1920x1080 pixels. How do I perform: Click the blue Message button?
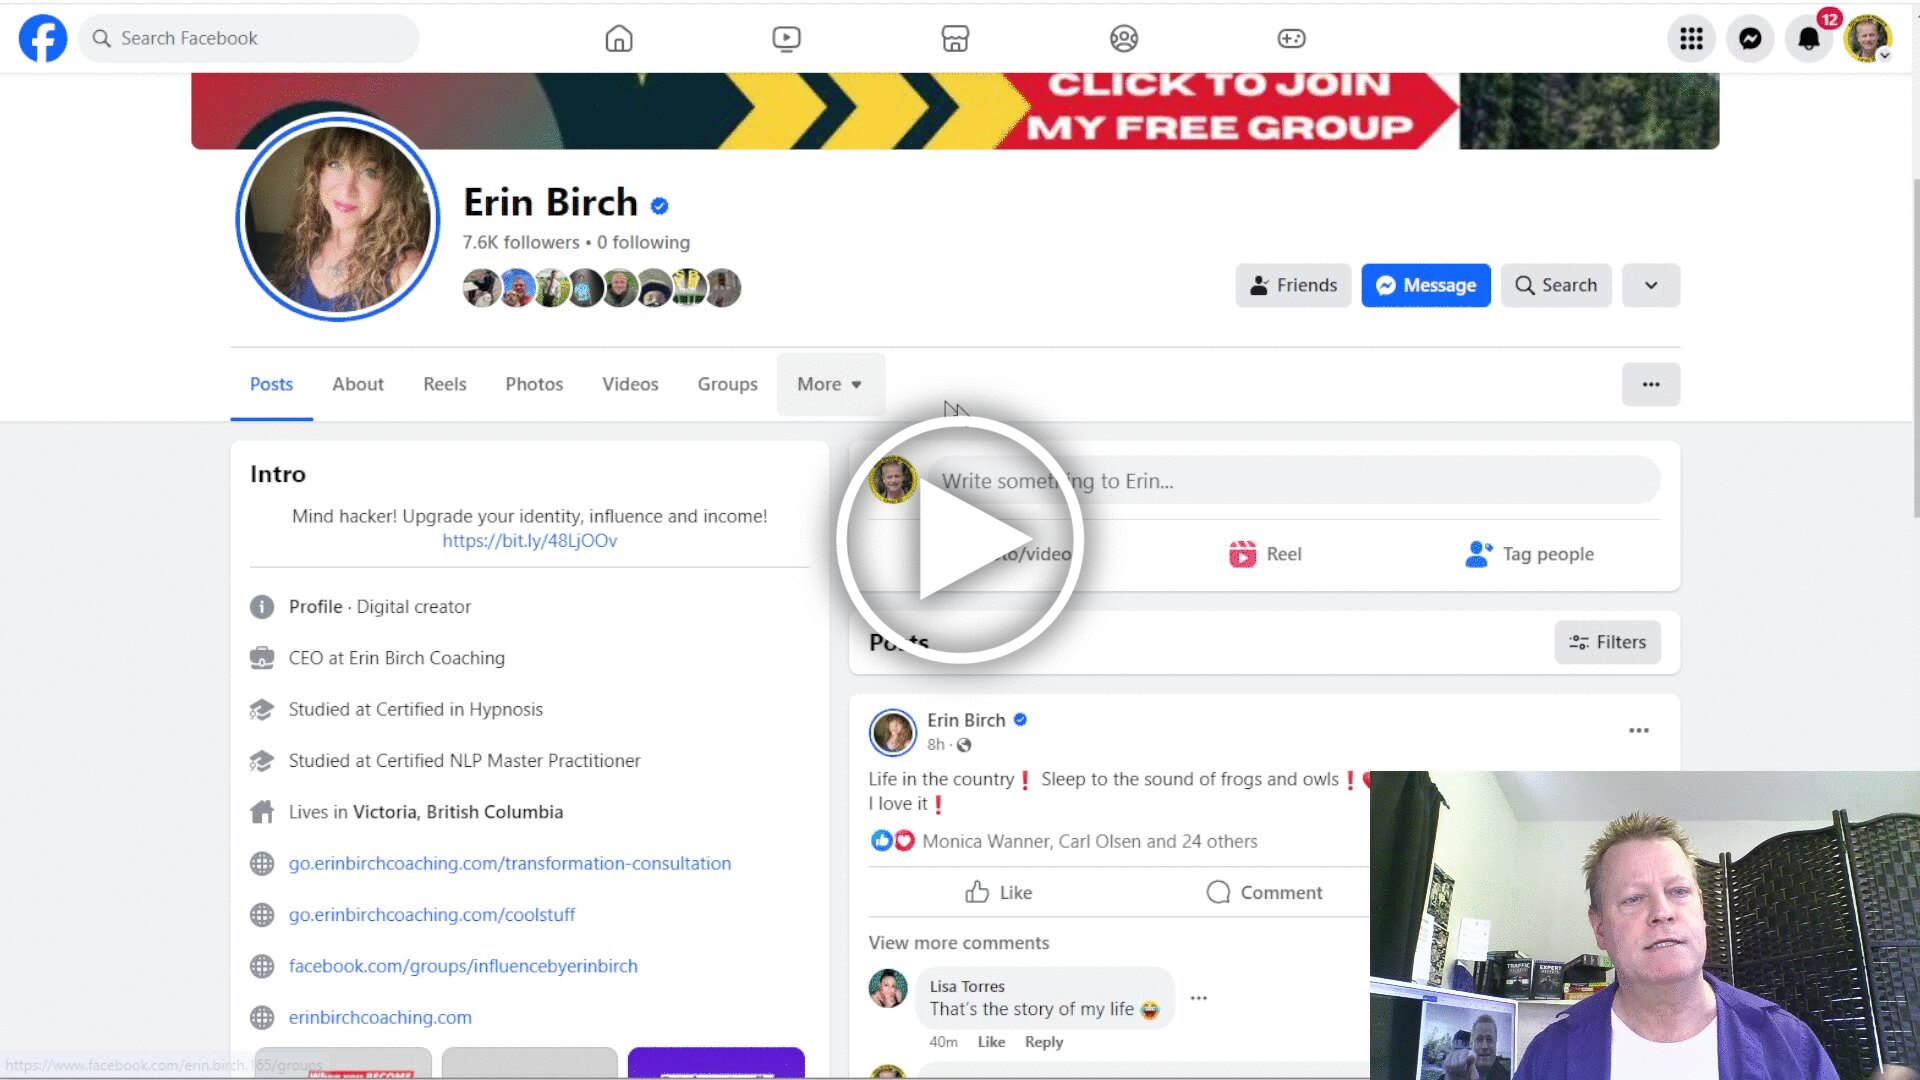1426,285
